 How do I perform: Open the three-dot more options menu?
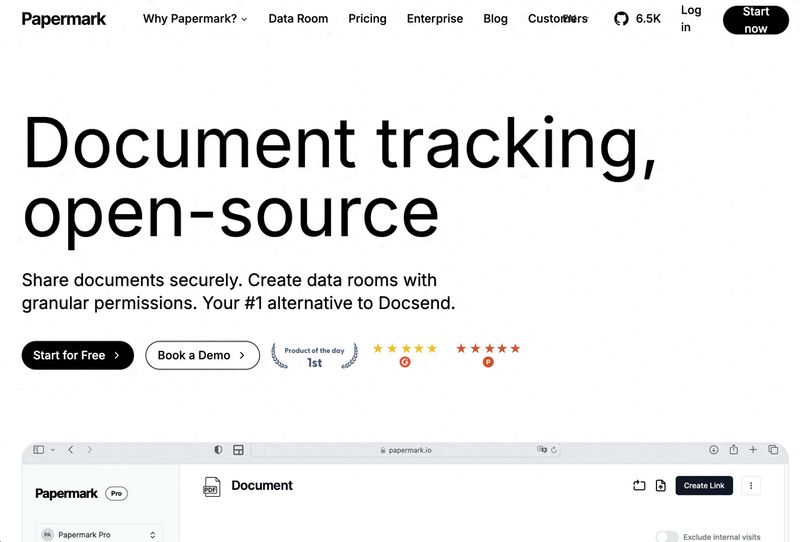pos(751,485)
